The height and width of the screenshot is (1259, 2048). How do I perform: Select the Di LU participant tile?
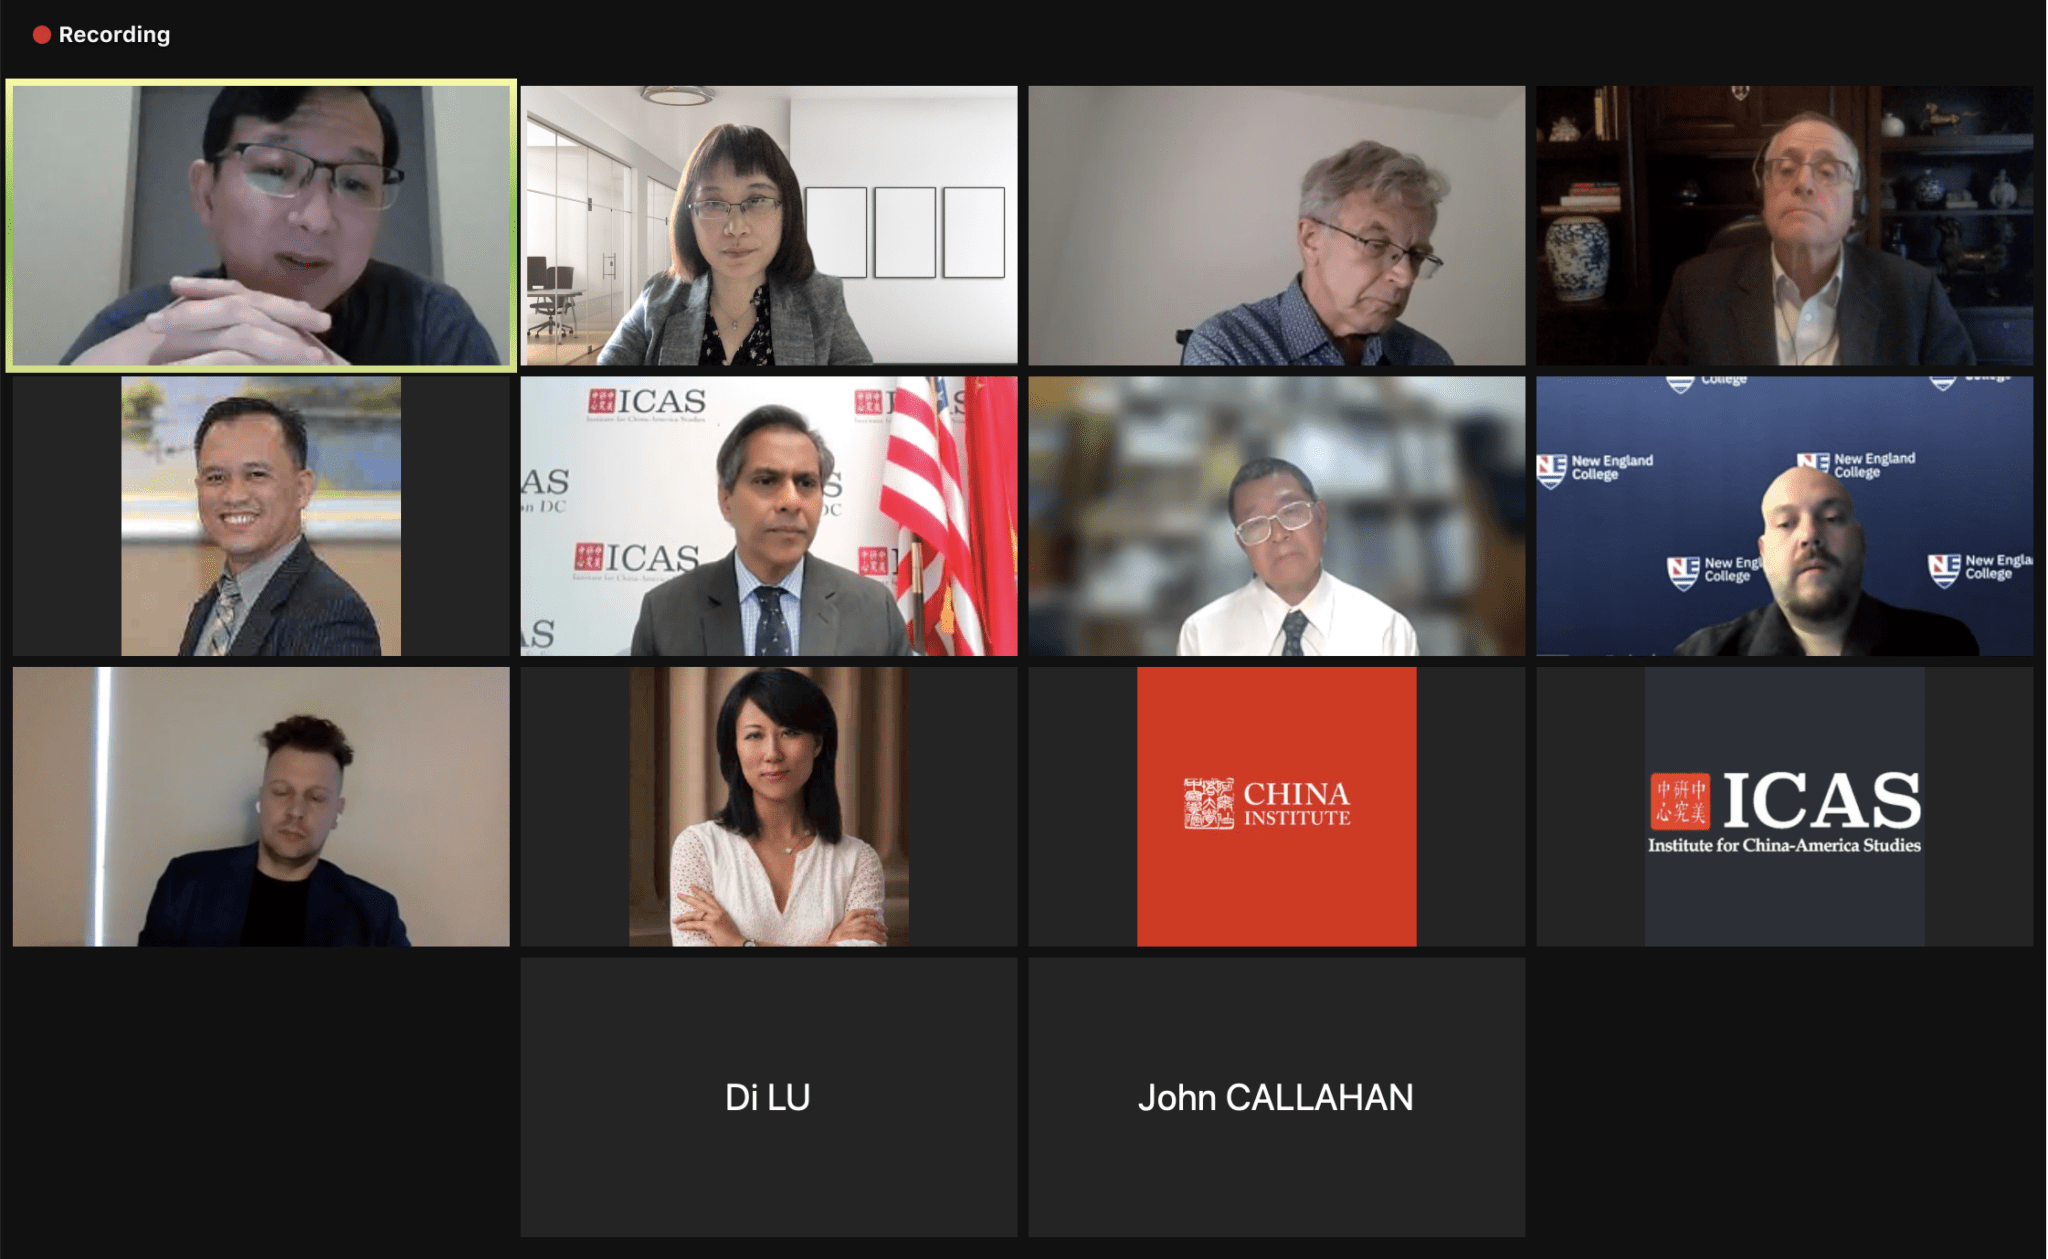pos(768,1097)
